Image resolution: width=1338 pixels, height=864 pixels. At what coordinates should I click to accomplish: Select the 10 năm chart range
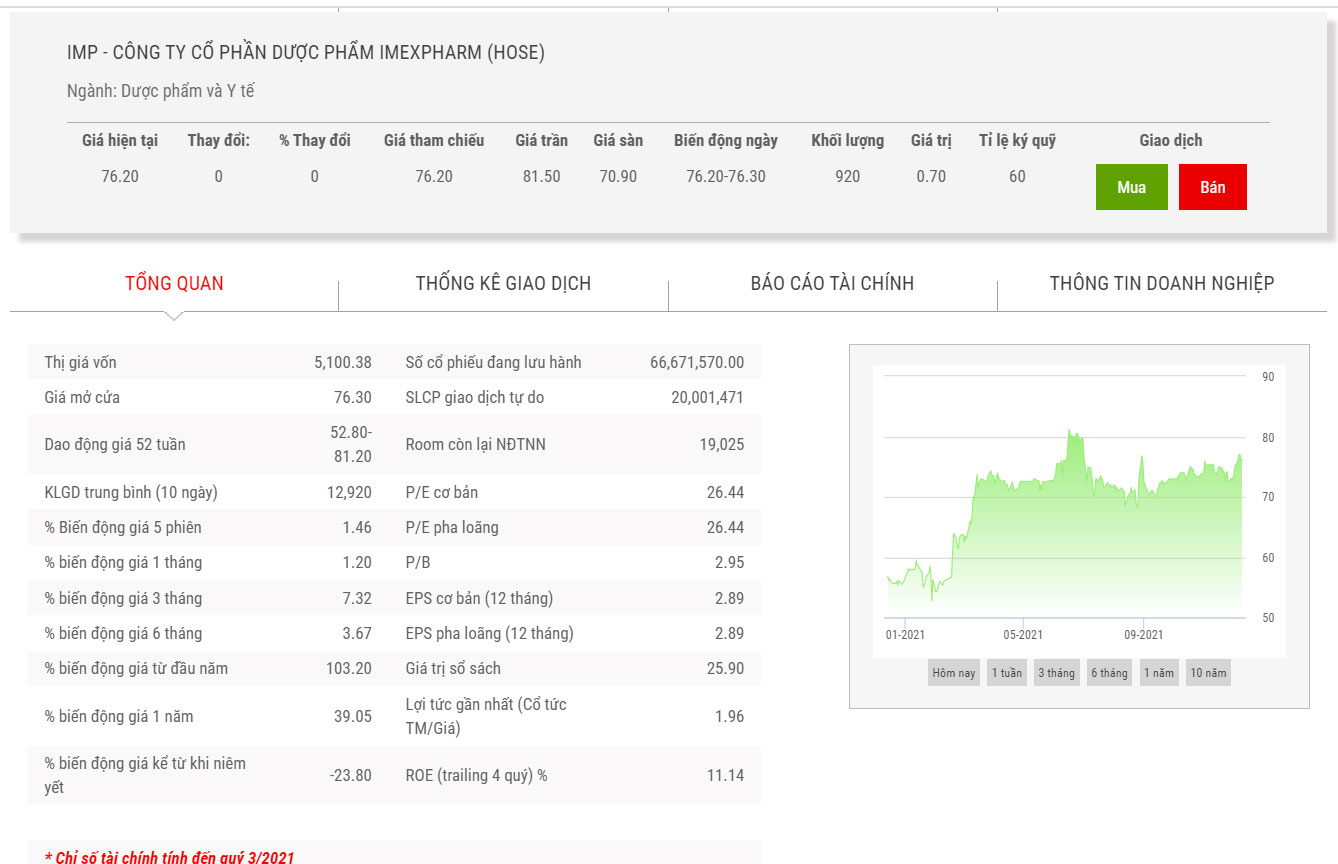pyautogui.click(x=1208, y=673)
